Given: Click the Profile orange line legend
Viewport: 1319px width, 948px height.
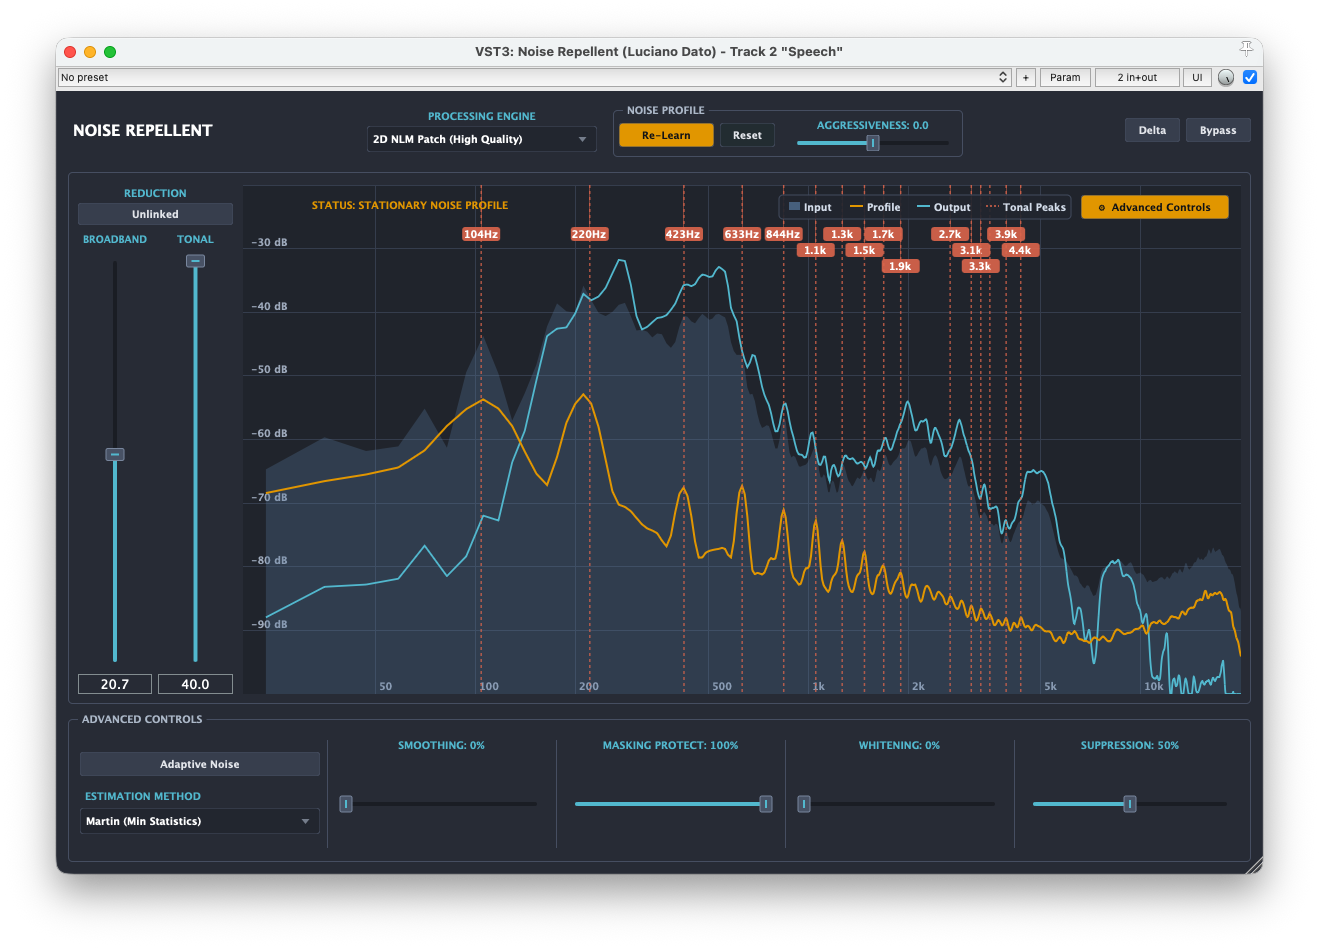Looking at the screenshot, I should pyautogui.click(x=875, y=207).
